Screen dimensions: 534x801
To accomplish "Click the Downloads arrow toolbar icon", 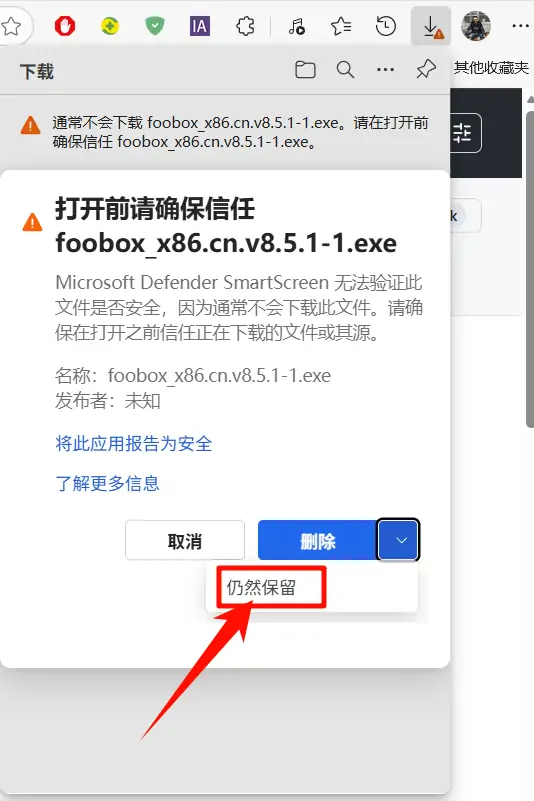I will [x=431, y=26].
